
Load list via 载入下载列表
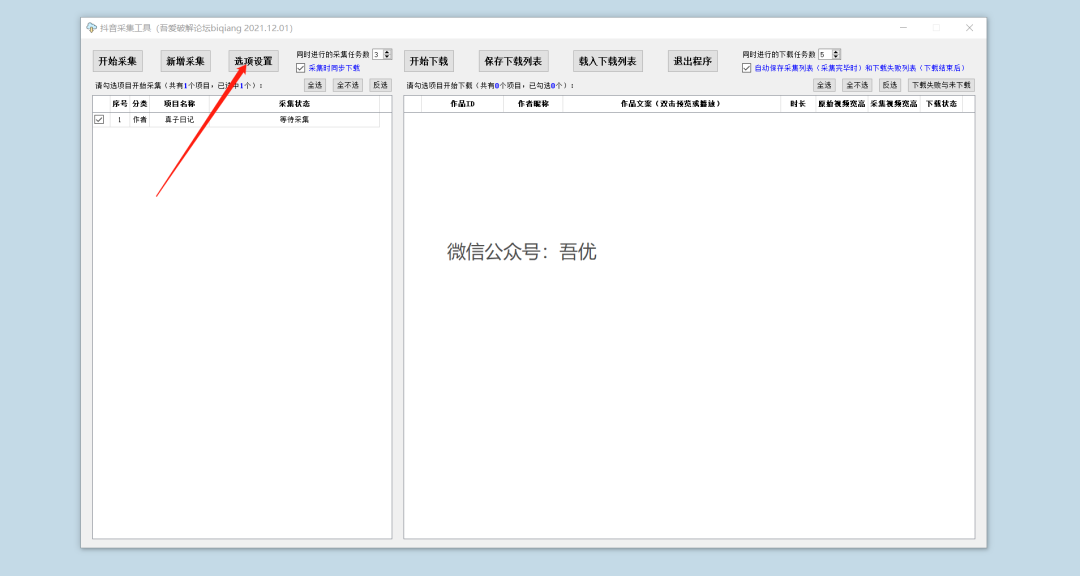tap(607, 61)
